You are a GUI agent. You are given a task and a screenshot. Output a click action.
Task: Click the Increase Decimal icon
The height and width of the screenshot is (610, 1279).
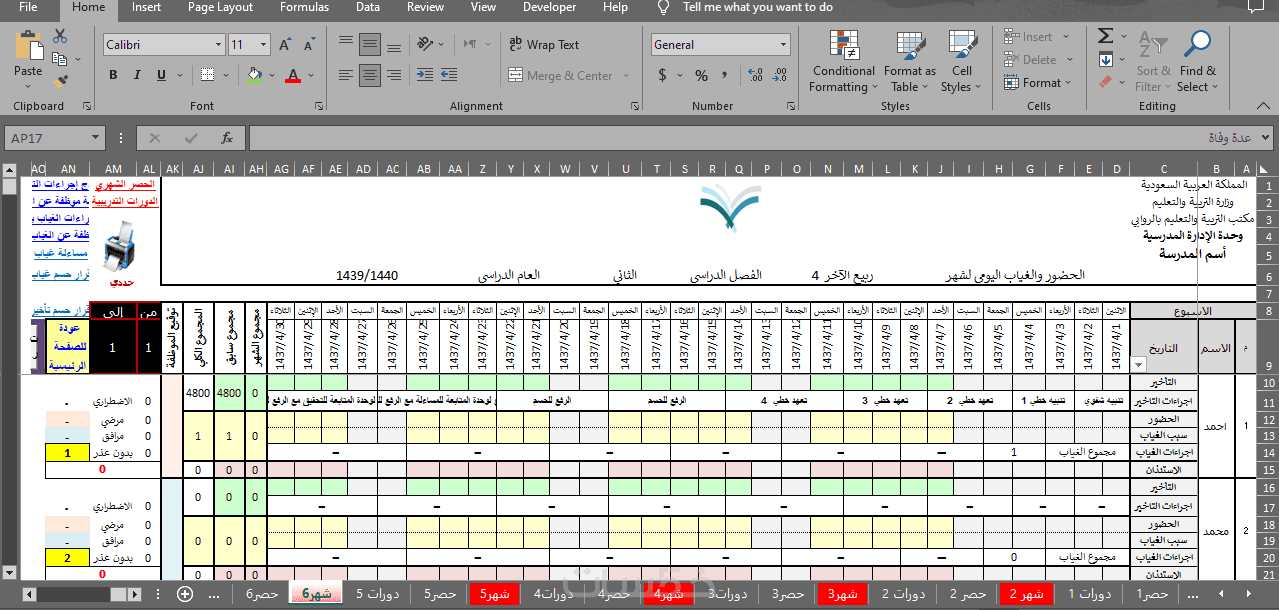tap(753, 76)
